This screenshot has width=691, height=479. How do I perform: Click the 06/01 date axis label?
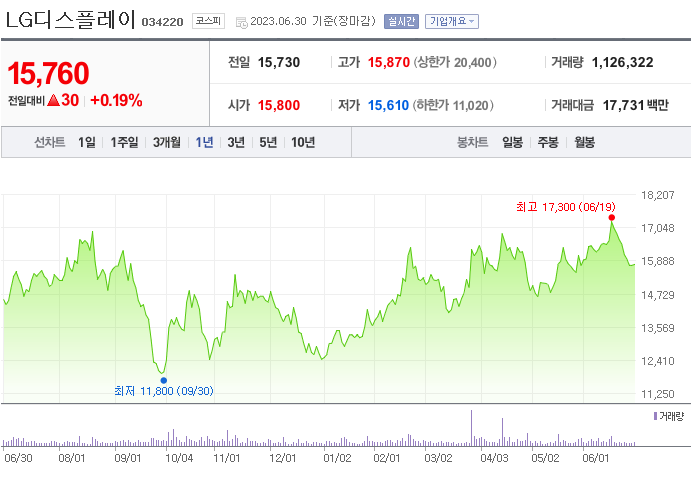point(595,458)
